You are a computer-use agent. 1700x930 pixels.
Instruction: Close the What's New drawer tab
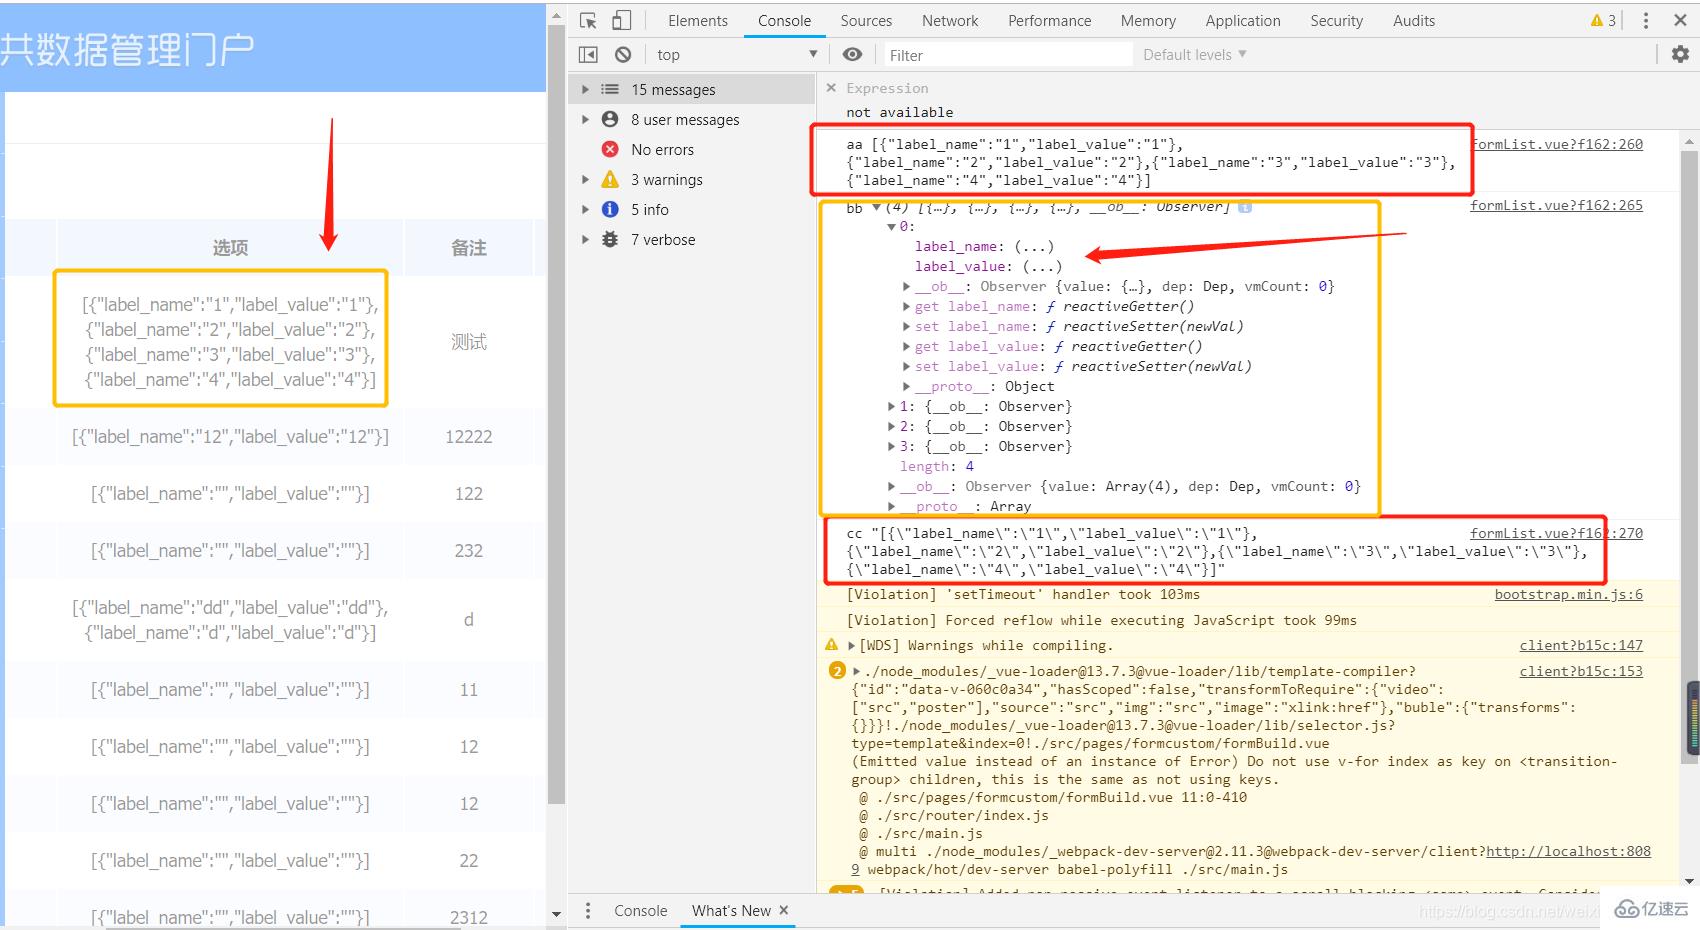click(x=784, y=910)
